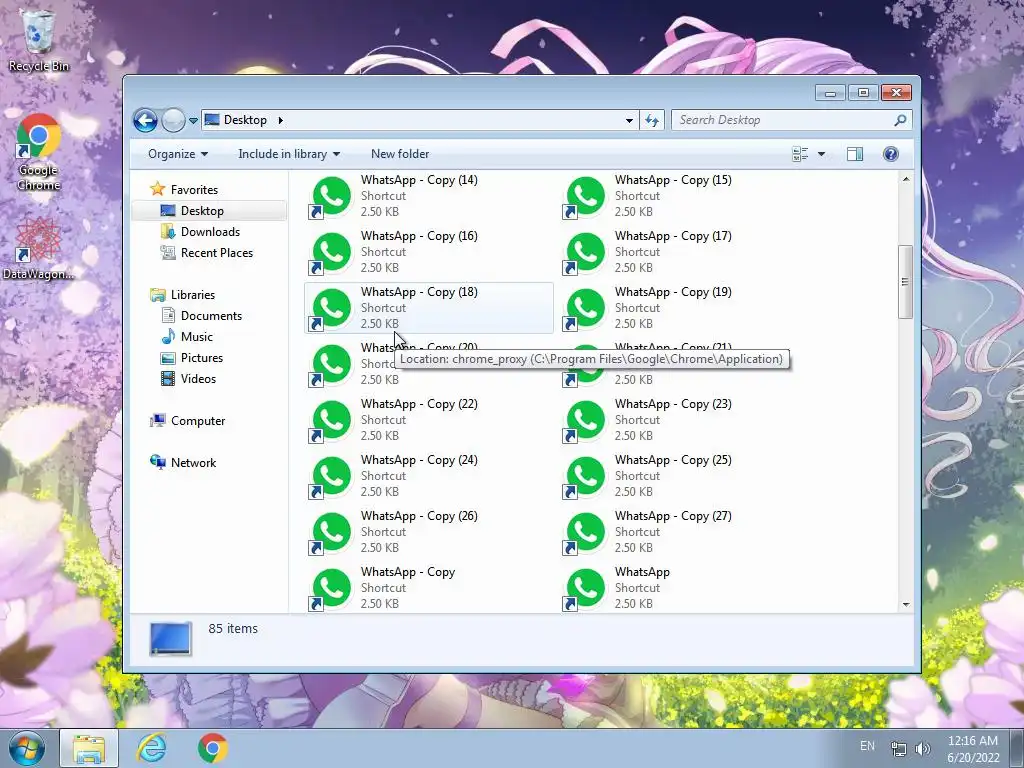Select Favorites in the navigation pane
Viewport: 1024px width, 768px height.
click(x=194, y=189)
